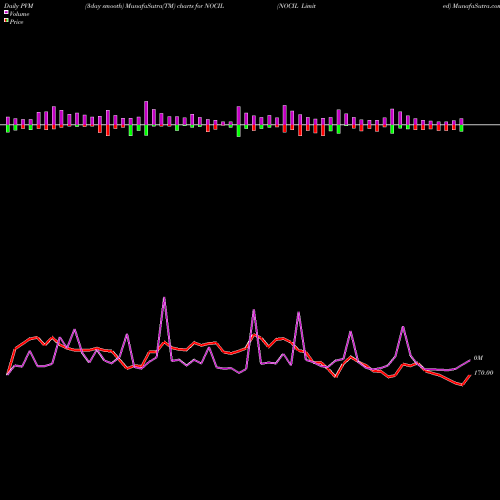Click the '(NOCIL Limit' header text
The width and height of the screenshot is (500, 500).
296,6
